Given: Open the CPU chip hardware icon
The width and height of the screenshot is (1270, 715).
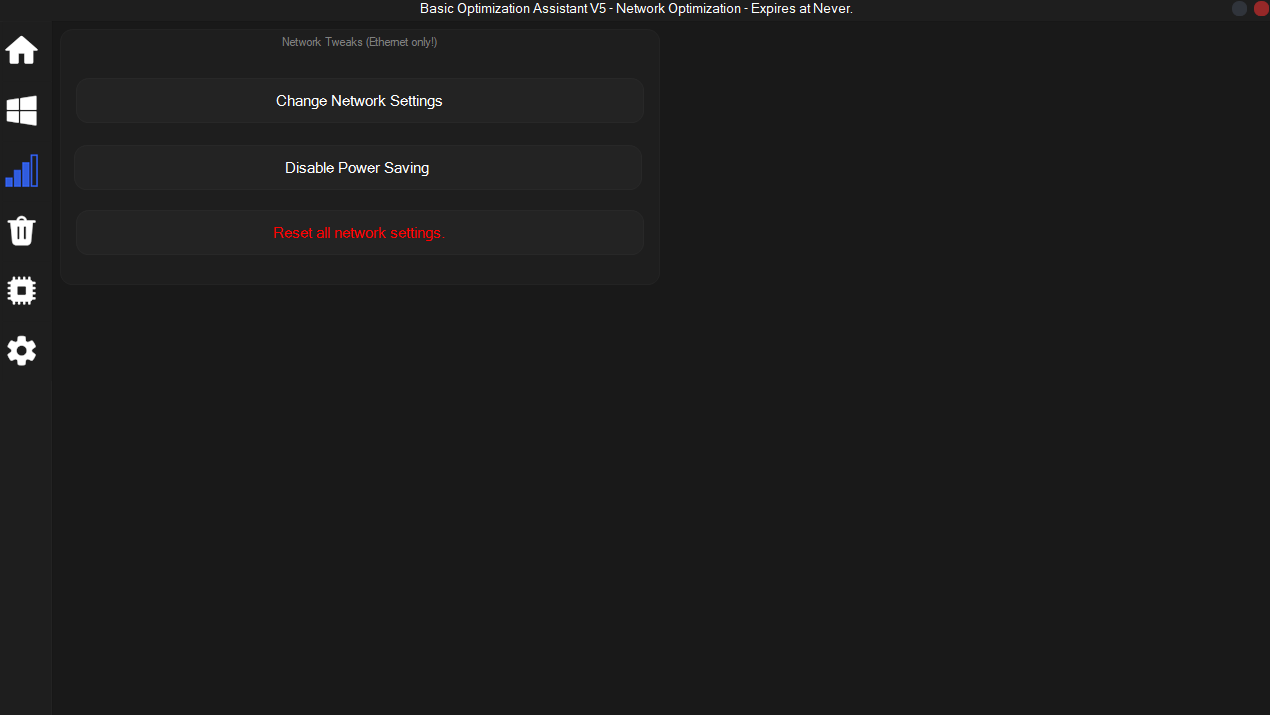Looking at the screenshot, I should pos(22,291).
